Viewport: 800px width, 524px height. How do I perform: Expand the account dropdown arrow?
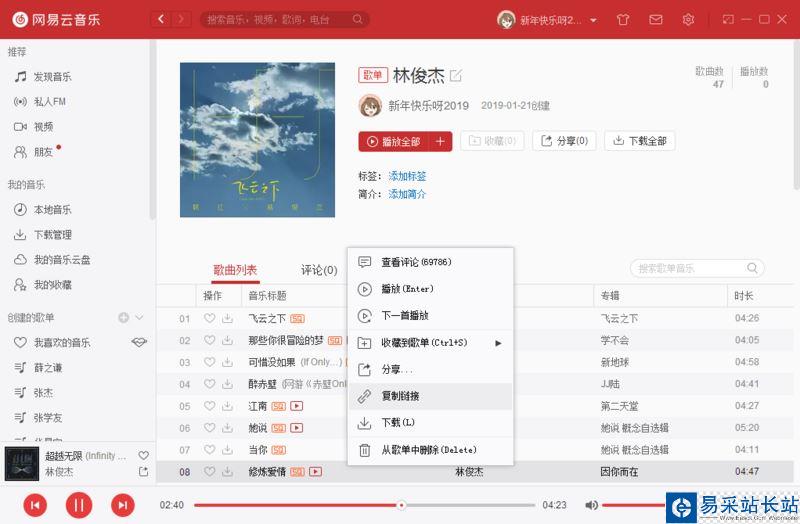click(593, 20)
